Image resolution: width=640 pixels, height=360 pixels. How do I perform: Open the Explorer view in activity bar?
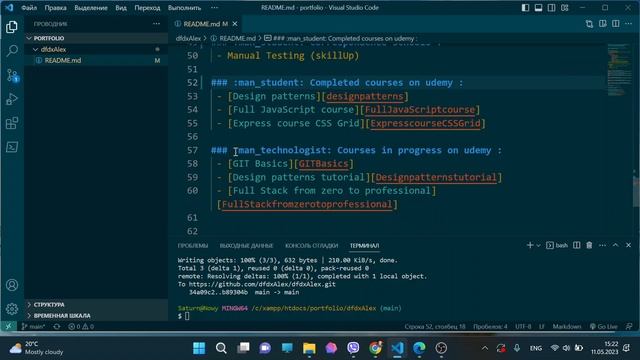click(12, 27)
